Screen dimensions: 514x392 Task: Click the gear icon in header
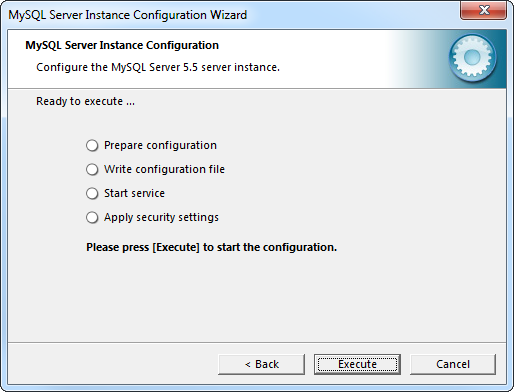[x=472, y=58]
